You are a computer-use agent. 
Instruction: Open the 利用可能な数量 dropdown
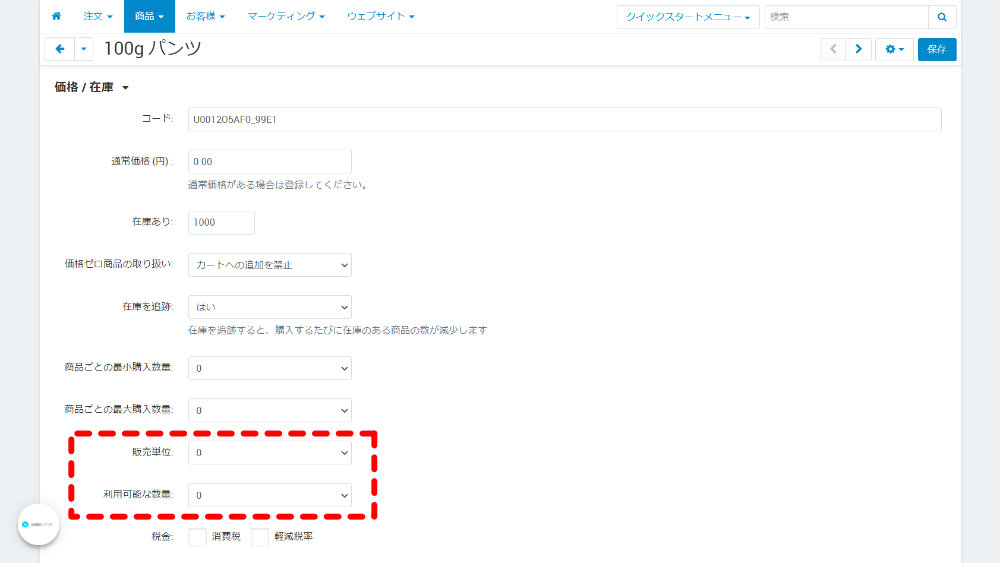270,495
